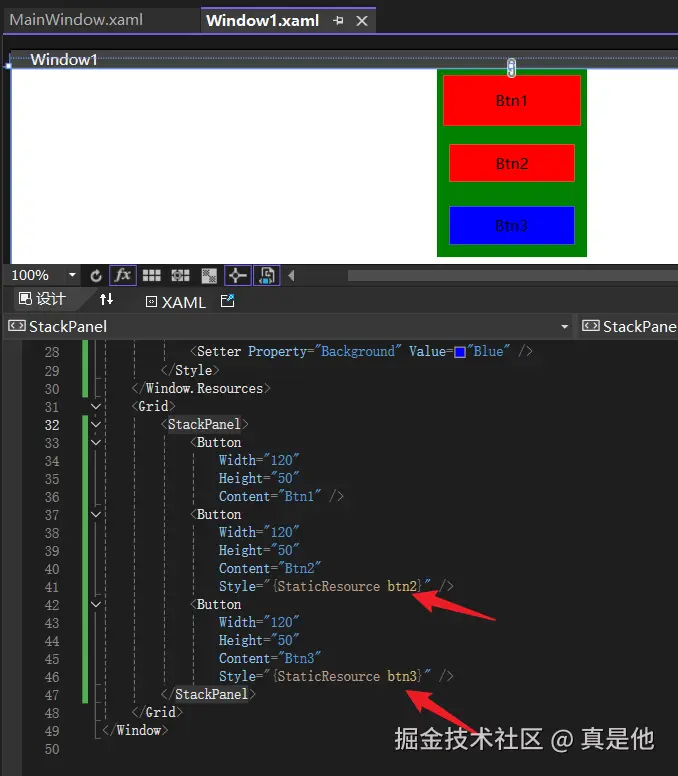Open the right StackPanel member dropdown
This screenshot has height=776, width=678.
coord(629,327)
